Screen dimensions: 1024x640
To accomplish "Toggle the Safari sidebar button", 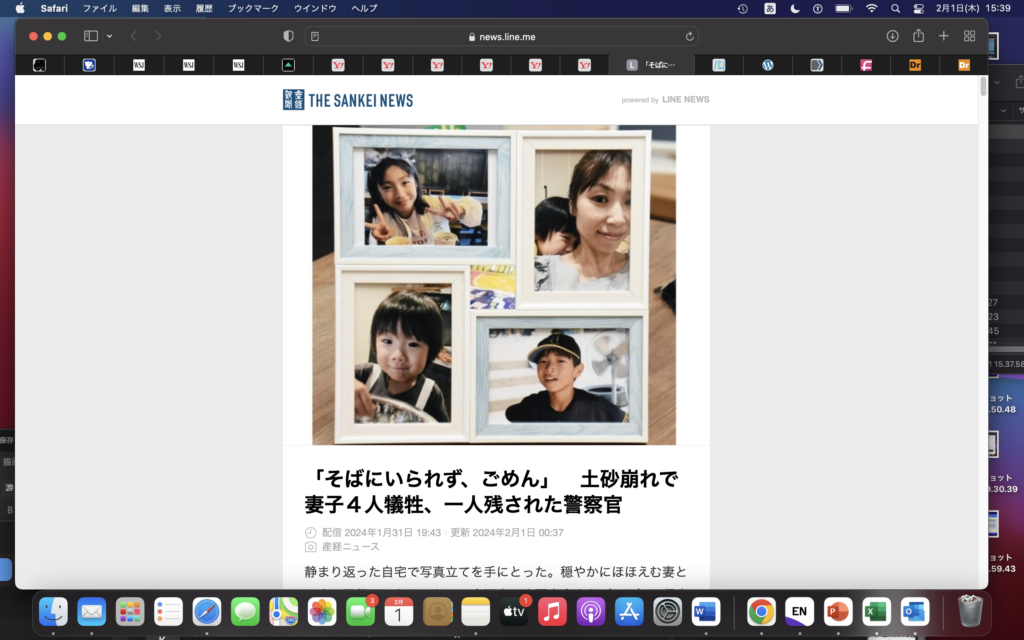I will [91, 36].
